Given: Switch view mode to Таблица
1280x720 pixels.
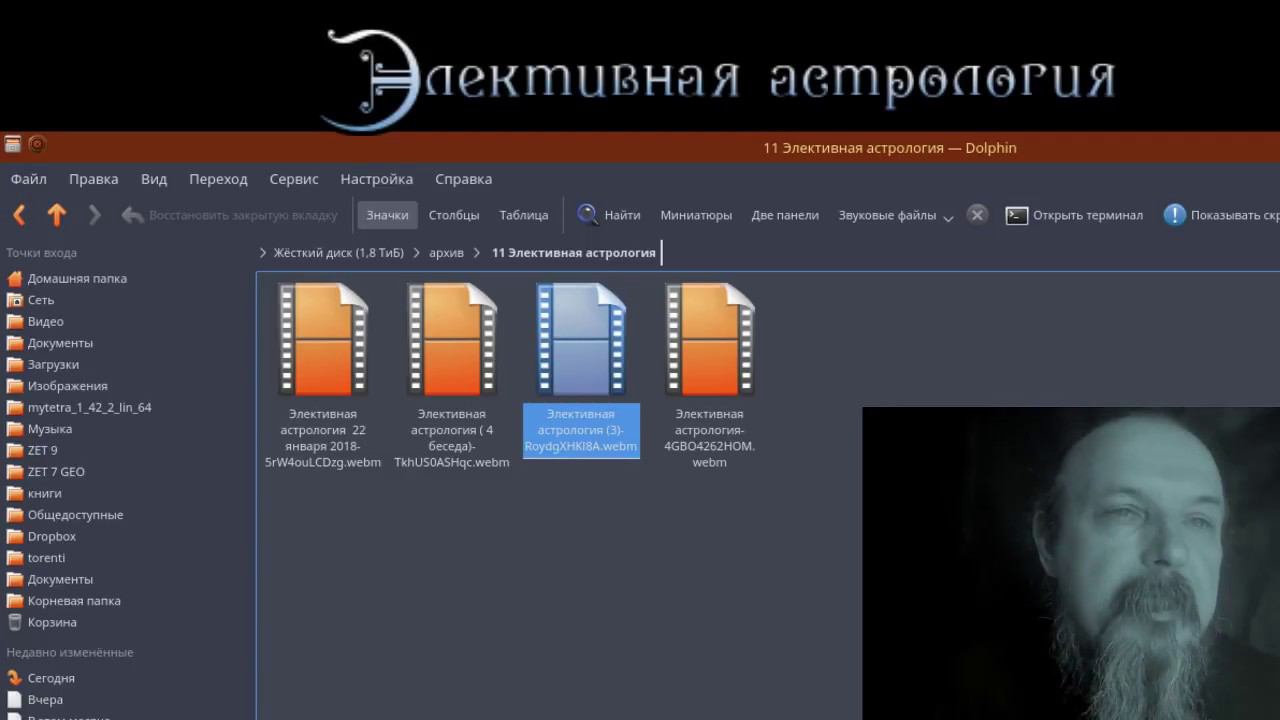Looking at the screenshot, I should (524, 215).
